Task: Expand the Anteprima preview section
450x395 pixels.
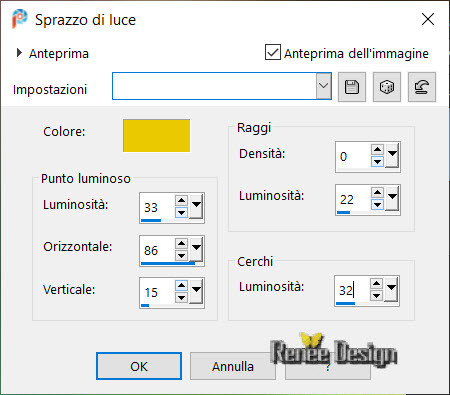Action: tap(19, 53)
